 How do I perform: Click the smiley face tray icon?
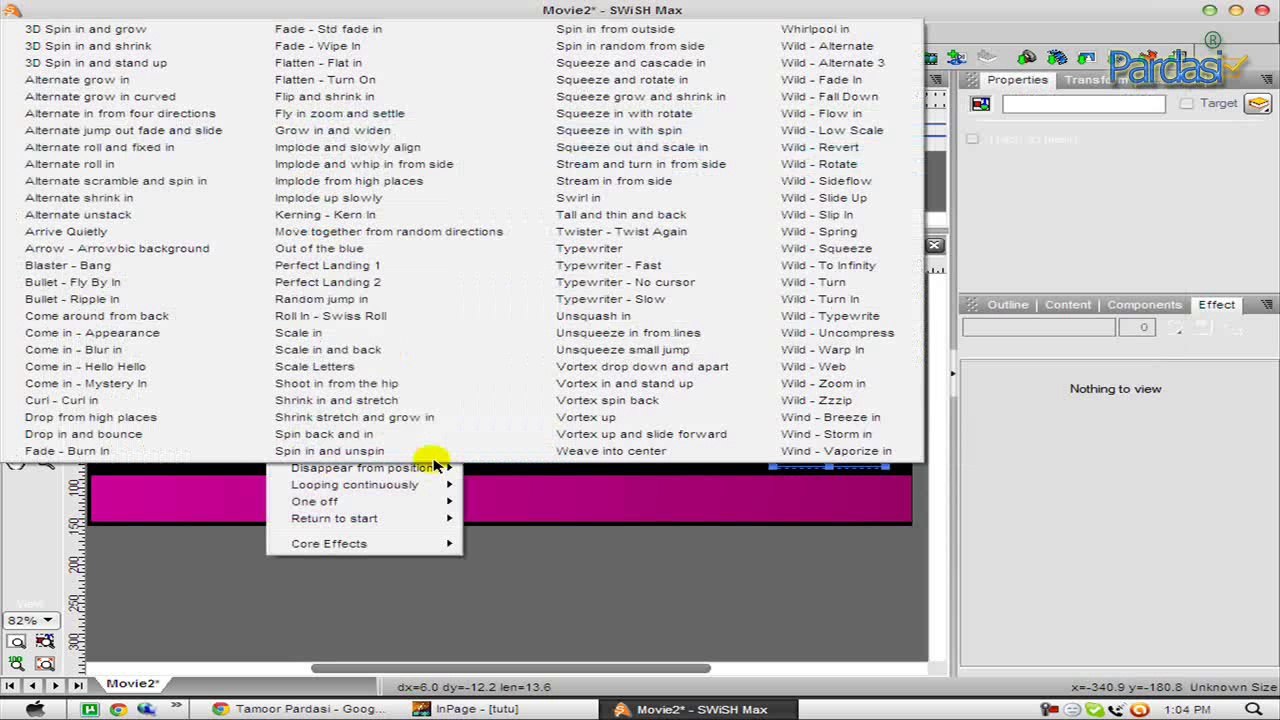[1073, 709]
